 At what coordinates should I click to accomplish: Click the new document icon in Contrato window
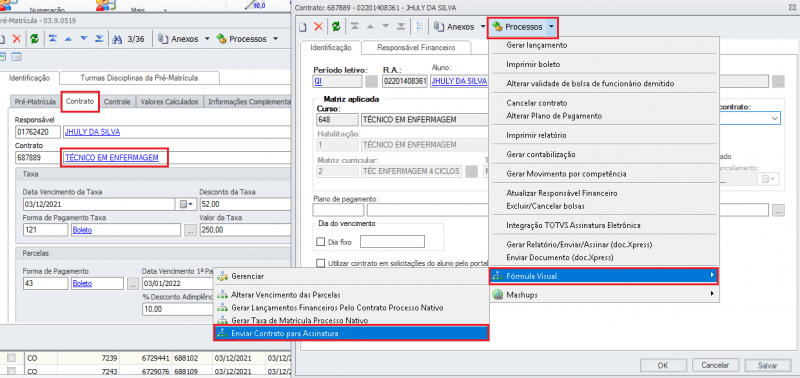(x=304, y=27)
